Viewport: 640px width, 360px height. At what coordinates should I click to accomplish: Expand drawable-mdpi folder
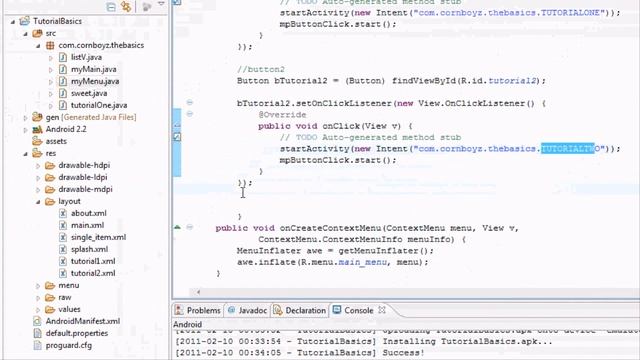pyautogui.click(x=38, y=190)
